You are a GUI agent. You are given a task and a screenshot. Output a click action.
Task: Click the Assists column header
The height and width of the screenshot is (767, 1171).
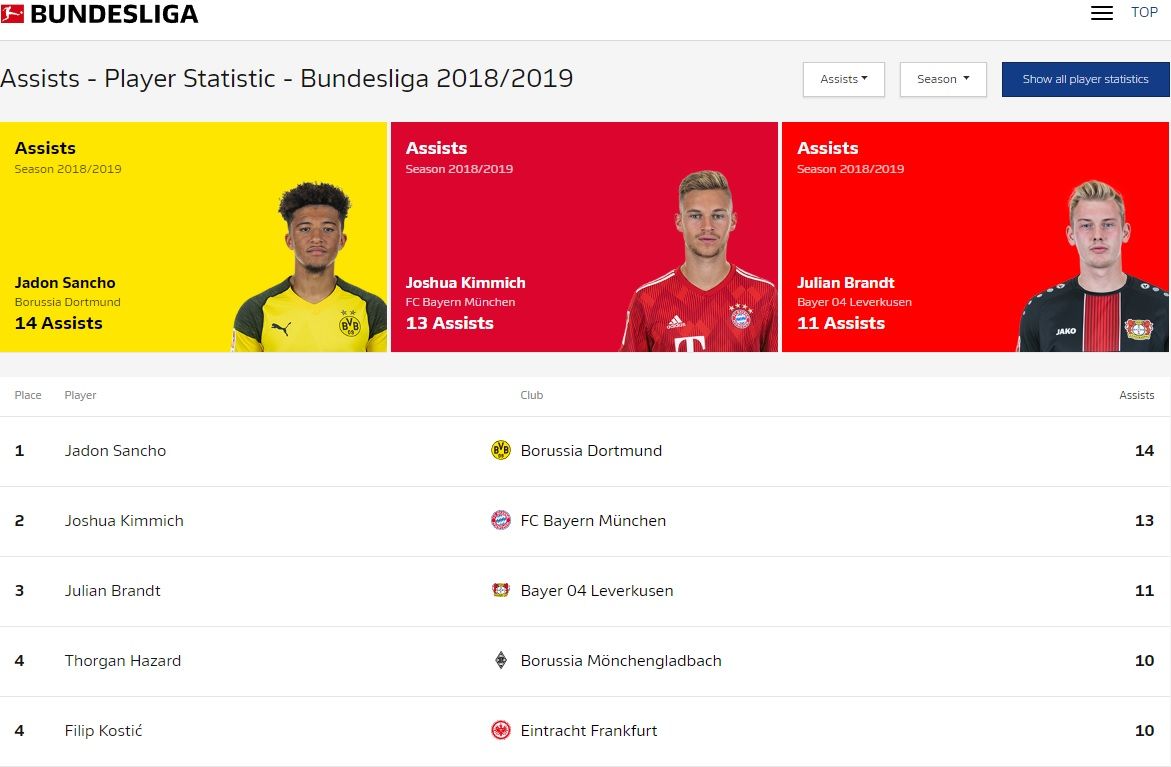(x=1137, y=395)
